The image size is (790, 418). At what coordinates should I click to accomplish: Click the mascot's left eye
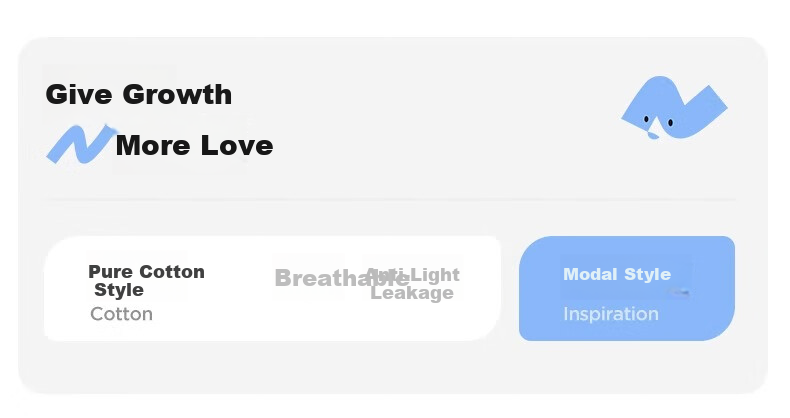(x=646, y=119)
